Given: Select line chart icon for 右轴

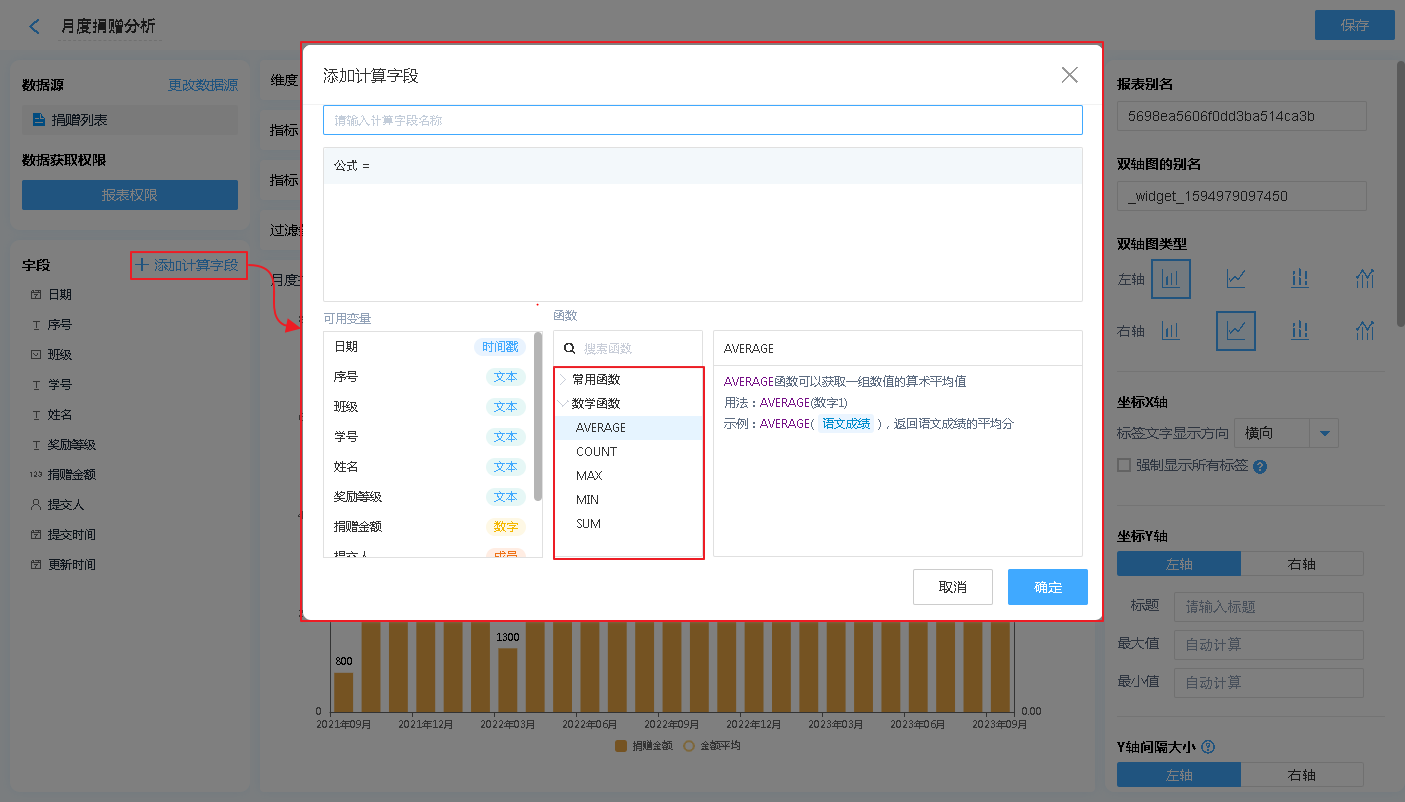Looking at the screenshot, I should point(1236,330).
